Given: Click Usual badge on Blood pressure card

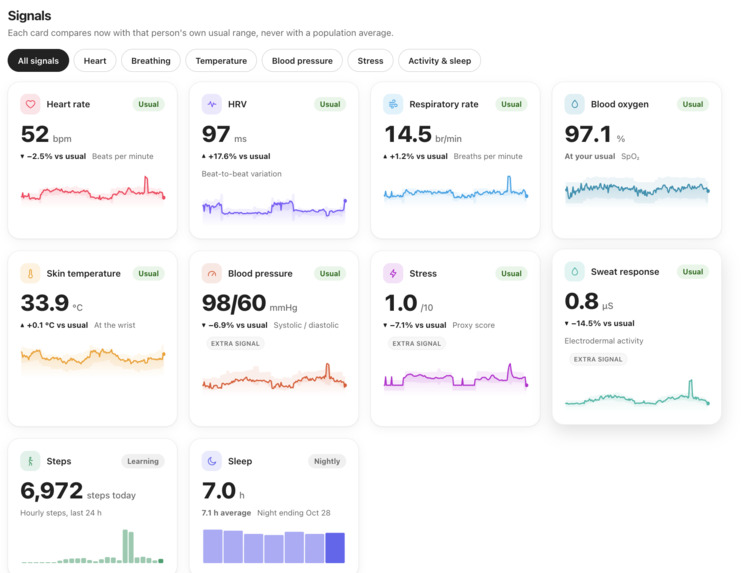Looking at the screenshot, I should 330,274.
